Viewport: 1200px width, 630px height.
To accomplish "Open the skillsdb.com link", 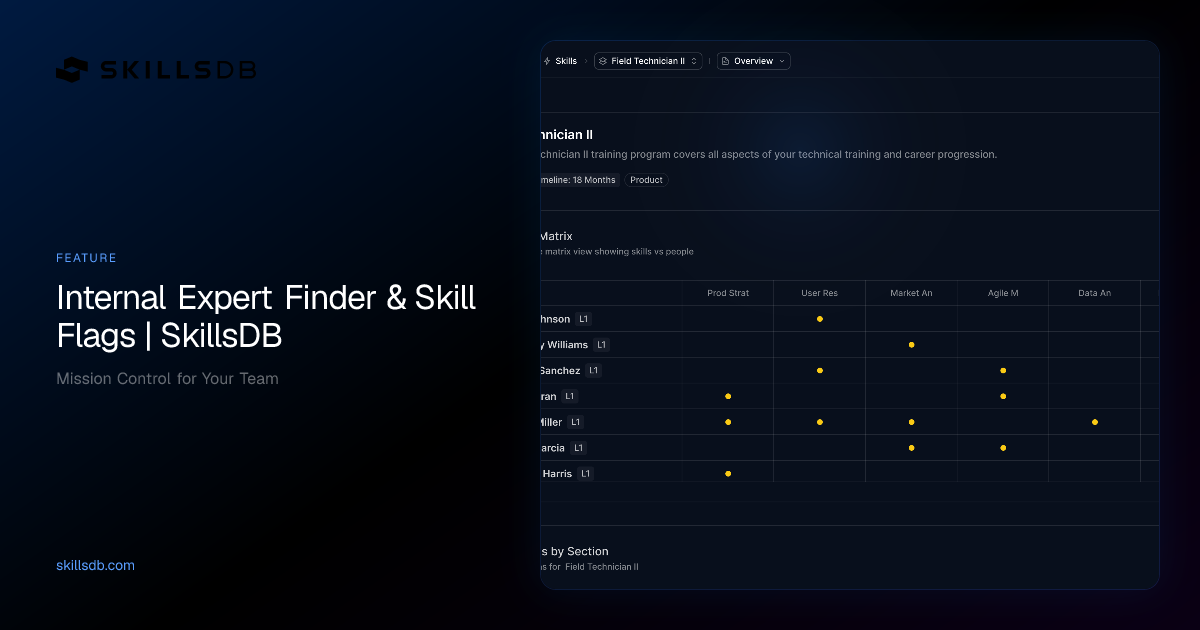I will (x=96, y=565).
